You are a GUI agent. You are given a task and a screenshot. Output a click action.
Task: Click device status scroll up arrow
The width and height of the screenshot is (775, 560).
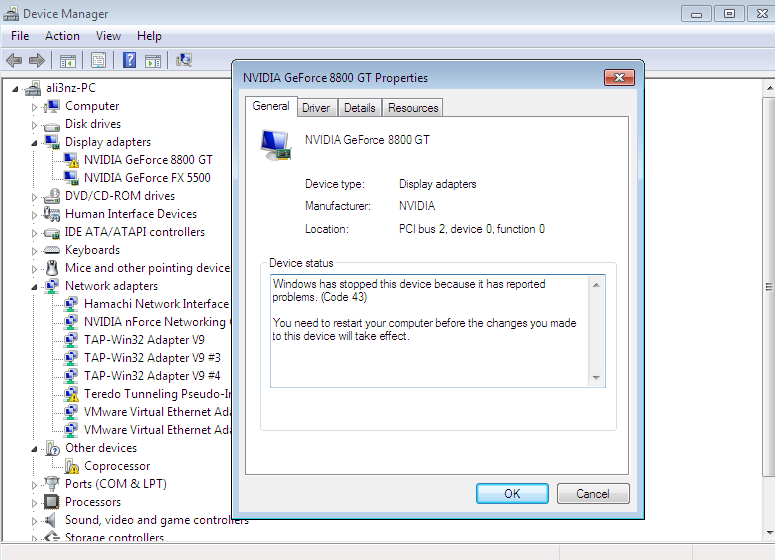[x=597, y=285]
